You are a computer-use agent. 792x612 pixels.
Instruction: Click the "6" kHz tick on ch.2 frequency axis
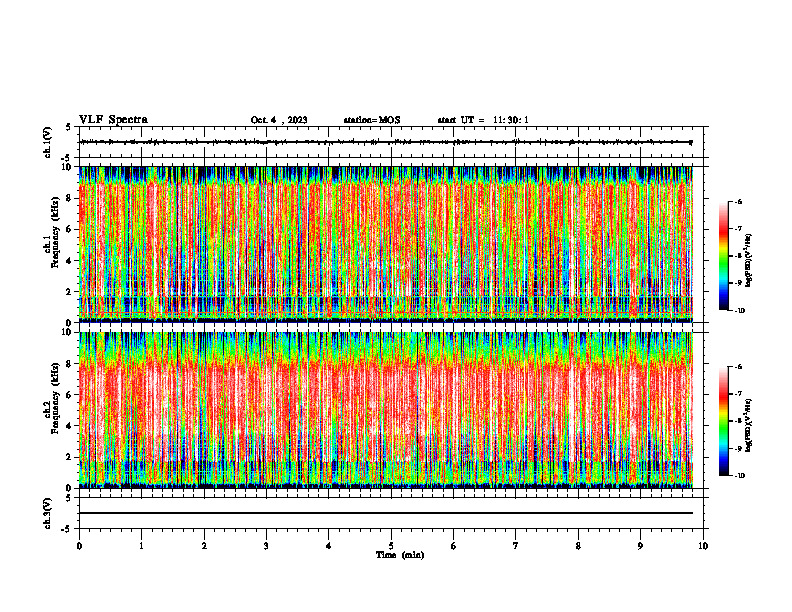coord(70,395)
